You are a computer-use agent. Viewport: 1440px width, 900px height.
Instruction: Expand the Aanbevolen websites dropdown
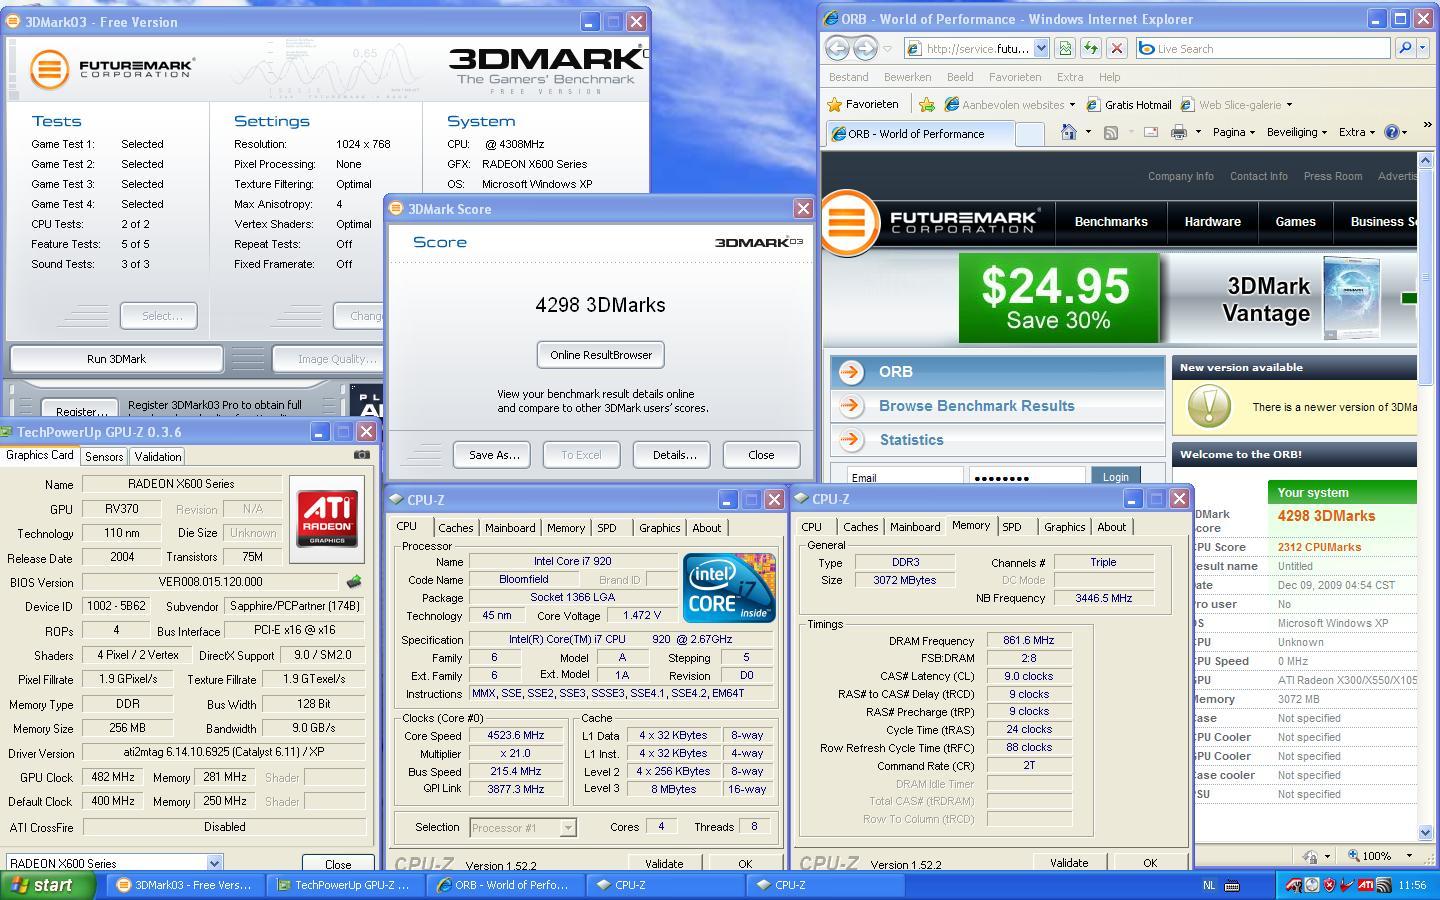pos(1072,104)
